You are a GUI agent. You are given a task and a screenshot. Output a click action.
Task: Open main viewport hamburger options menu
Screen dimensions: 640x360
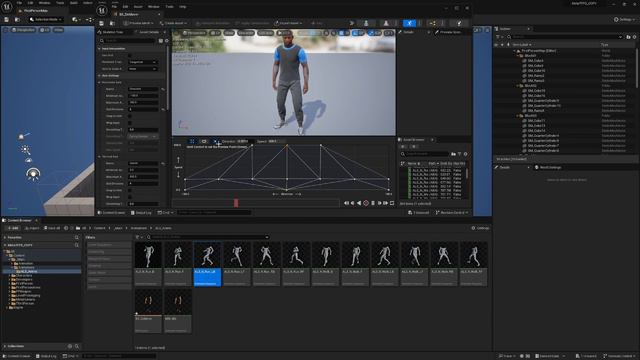[6, 30]
